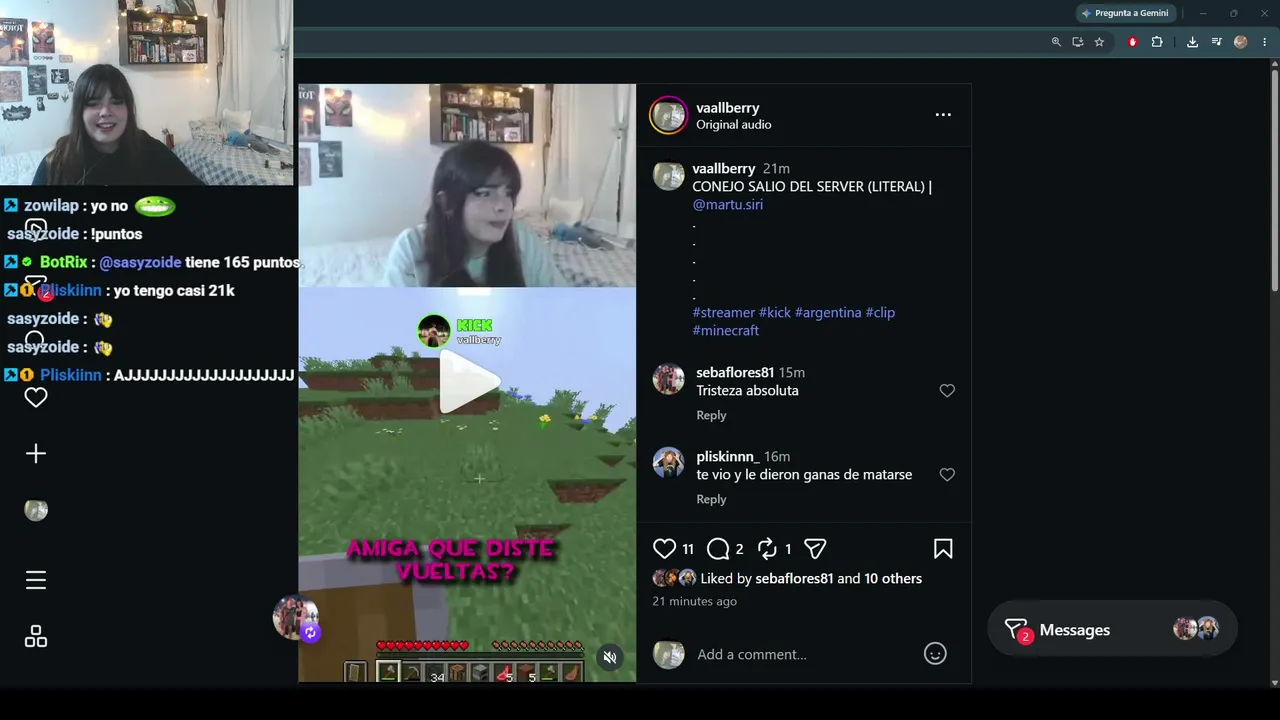This screenshot has height=720, width=1280.
Task: Click the Create plus icon in sidebar
Action: pos(36,454)
